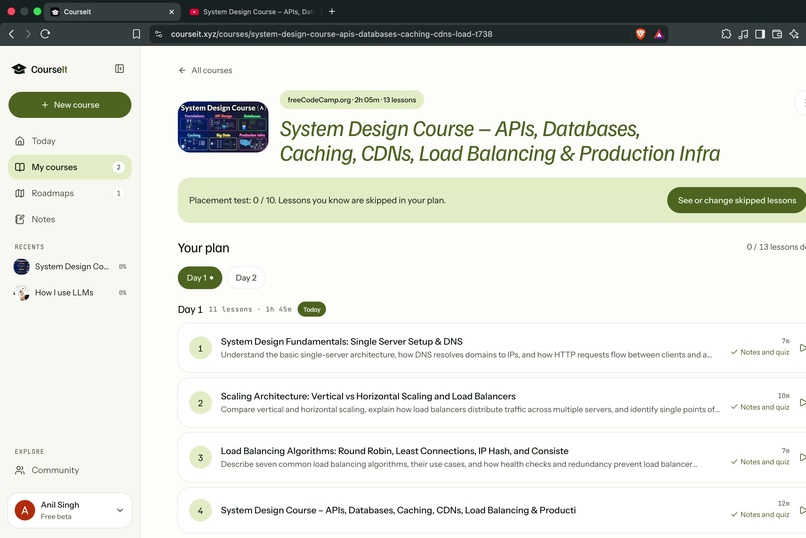Open Brave Shields lion icon
The height and width of the screenshot is (538, 806).
tap(640, 34)
